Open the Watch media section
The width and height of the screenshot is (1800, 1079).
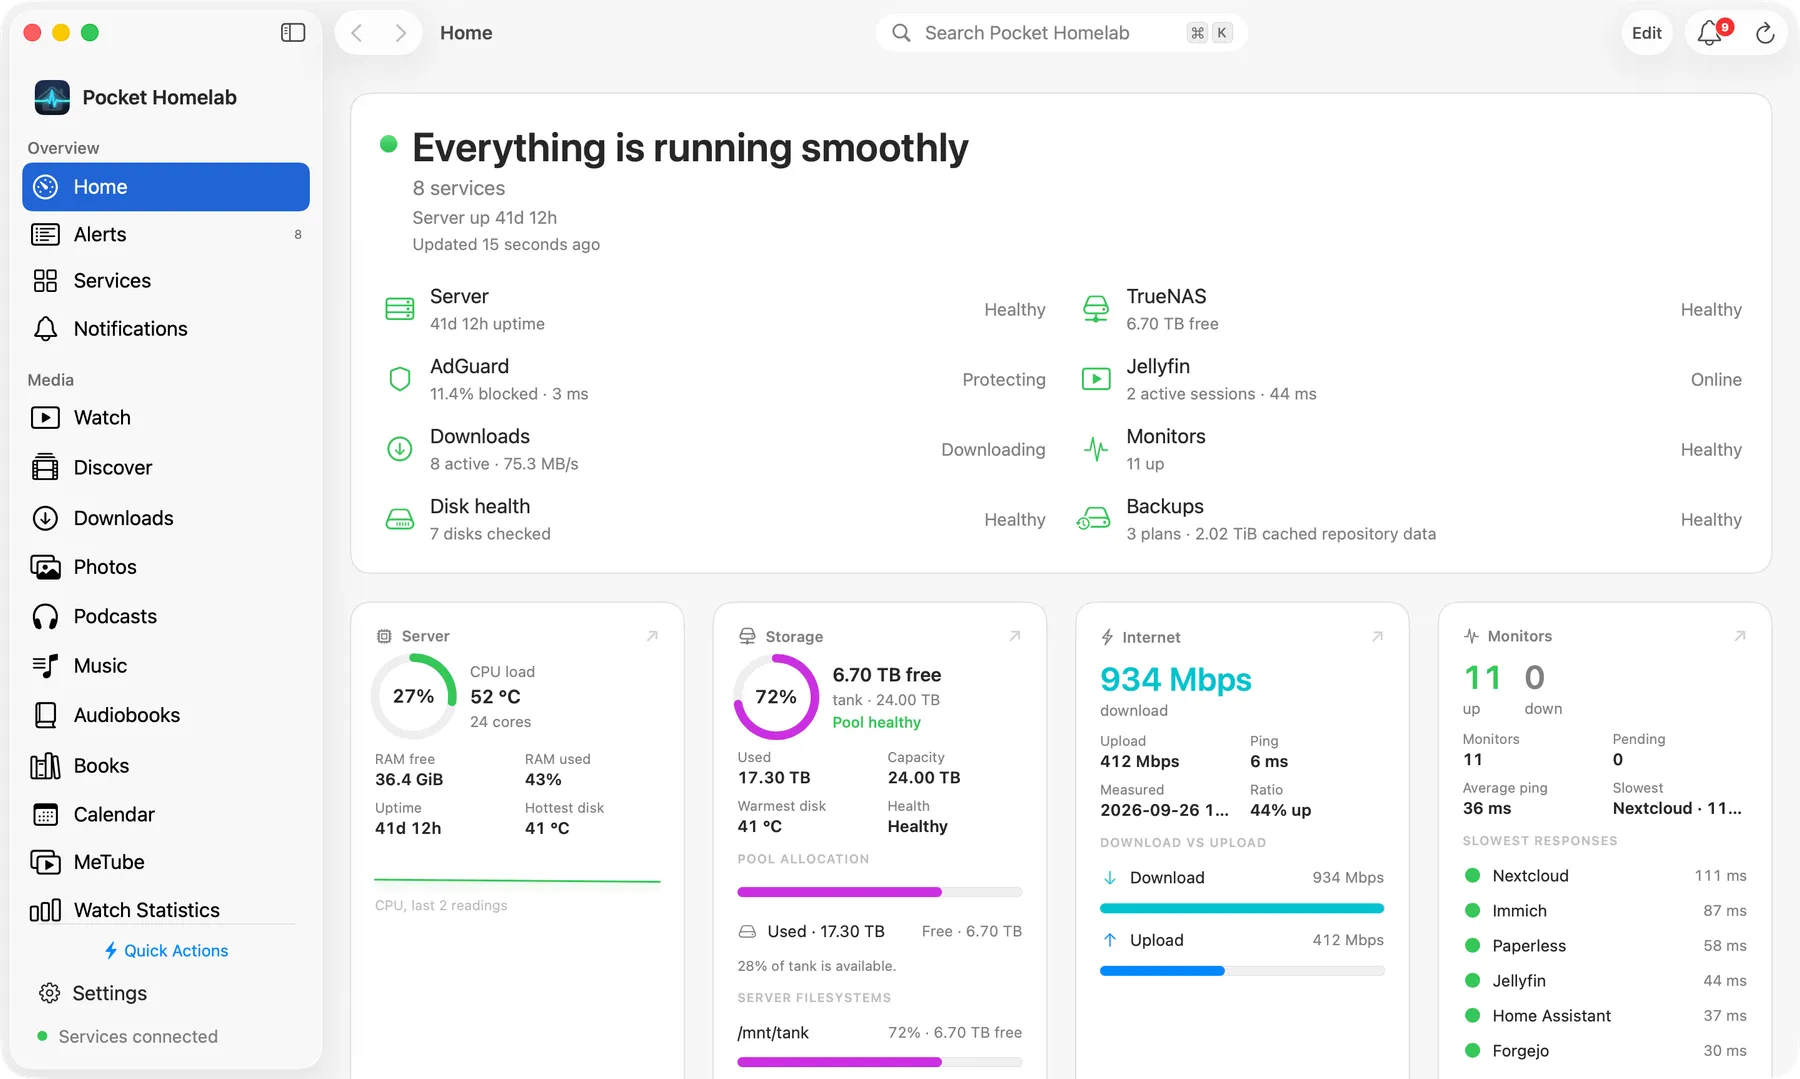[166, 418]
